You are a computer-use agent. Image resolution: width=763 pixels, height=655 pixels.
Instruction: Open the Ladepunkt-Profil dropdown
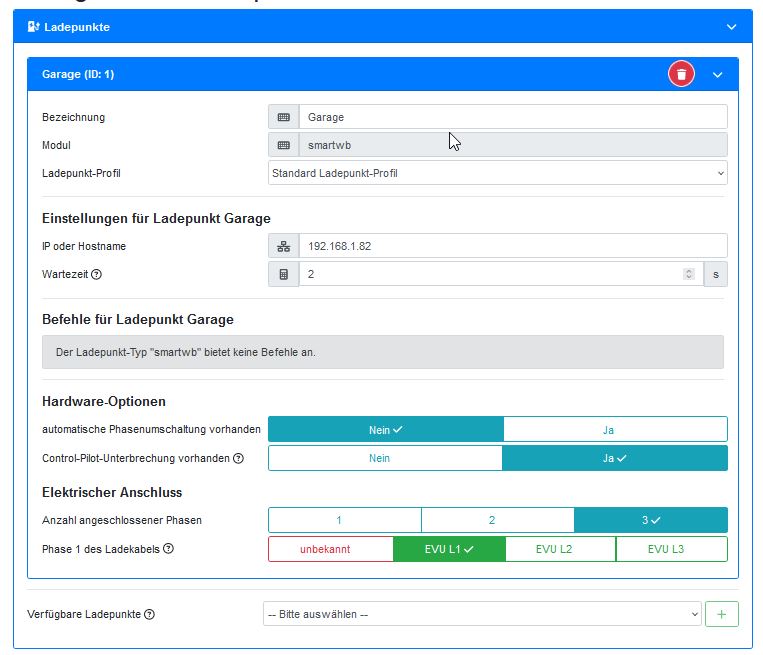pos(497,173)
